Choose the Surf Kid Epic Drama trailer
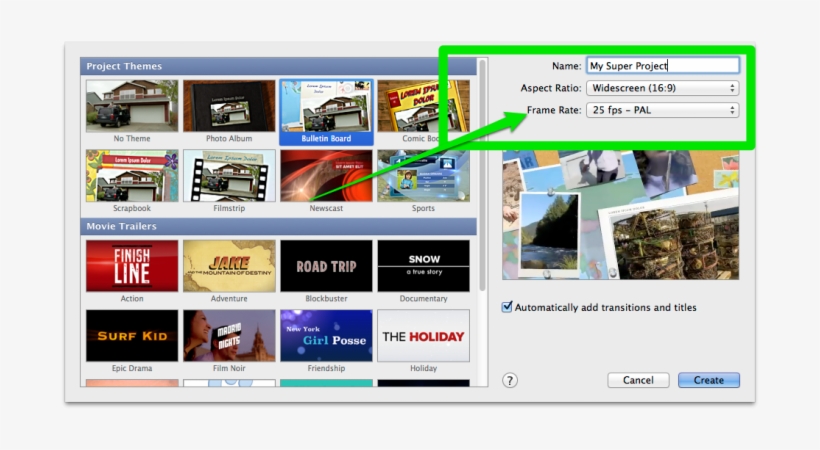This screenshot has width=820, height=450. point(132,335)
